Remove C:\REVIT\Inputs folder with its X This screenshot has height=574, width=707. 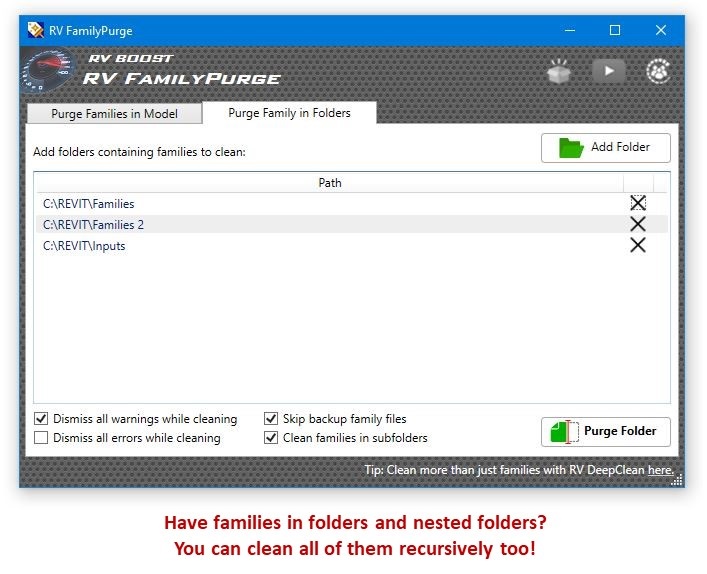pos(638,245)
